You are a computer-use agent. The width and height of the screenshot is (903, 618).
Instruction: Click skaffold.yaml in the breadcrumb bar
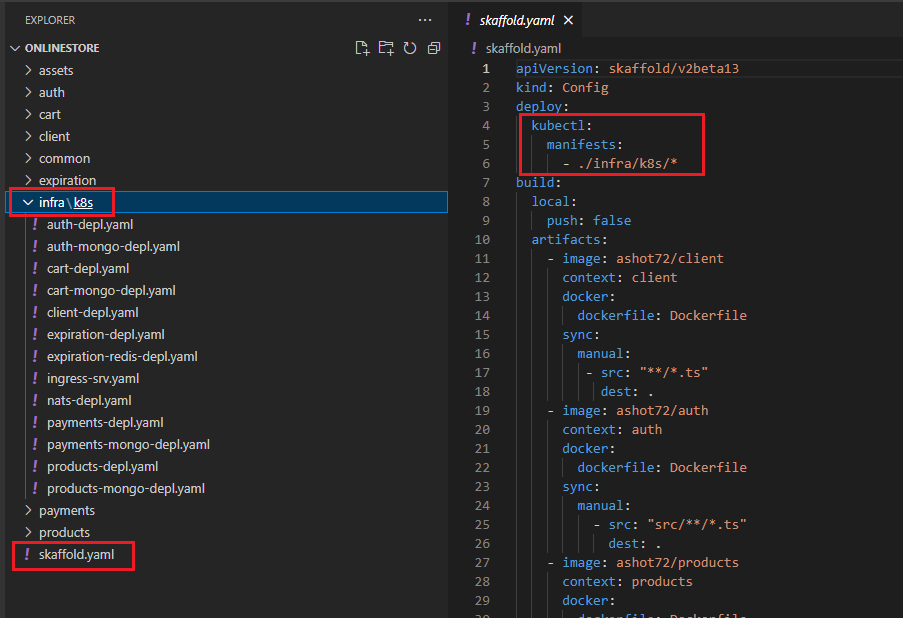[523, 48]
